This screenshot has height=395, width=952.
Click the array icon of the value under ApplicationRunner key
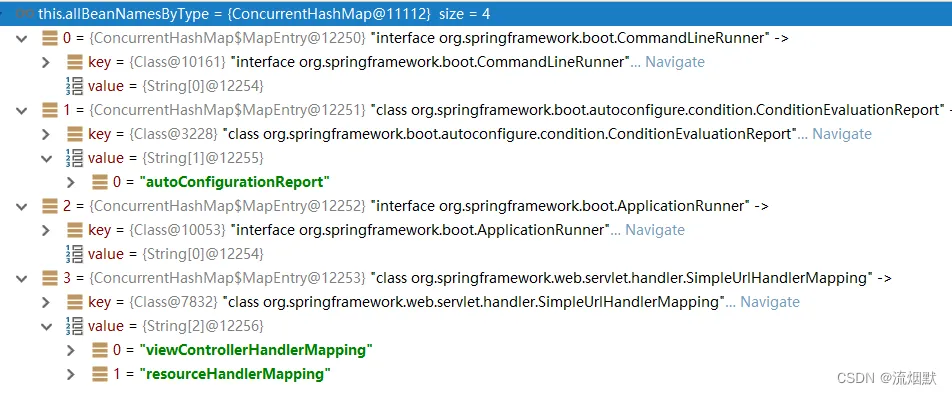click(74, 254)
